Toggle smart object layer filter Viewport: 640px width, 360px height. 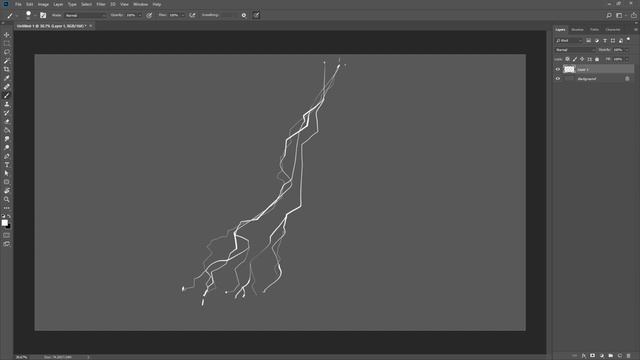tap(621, 40)
